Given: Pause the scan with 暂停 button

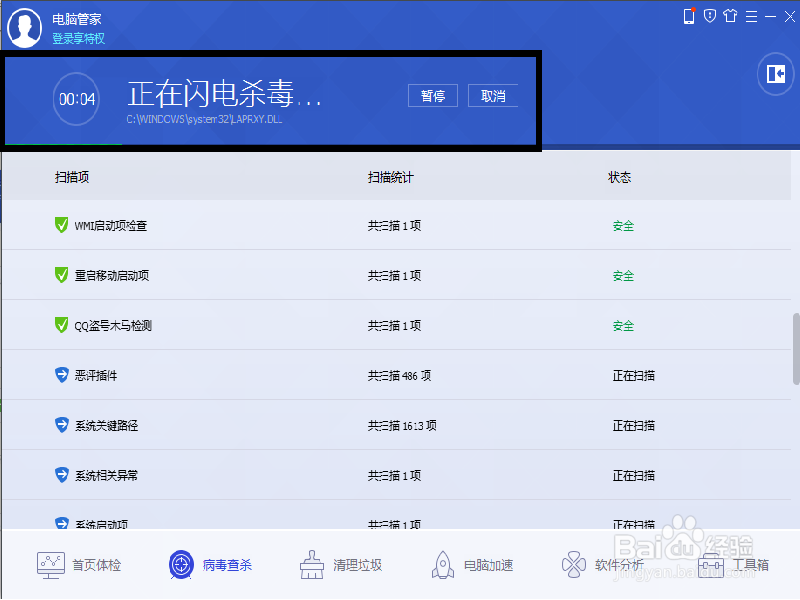Looking at the screenshot, I should 433,96.
